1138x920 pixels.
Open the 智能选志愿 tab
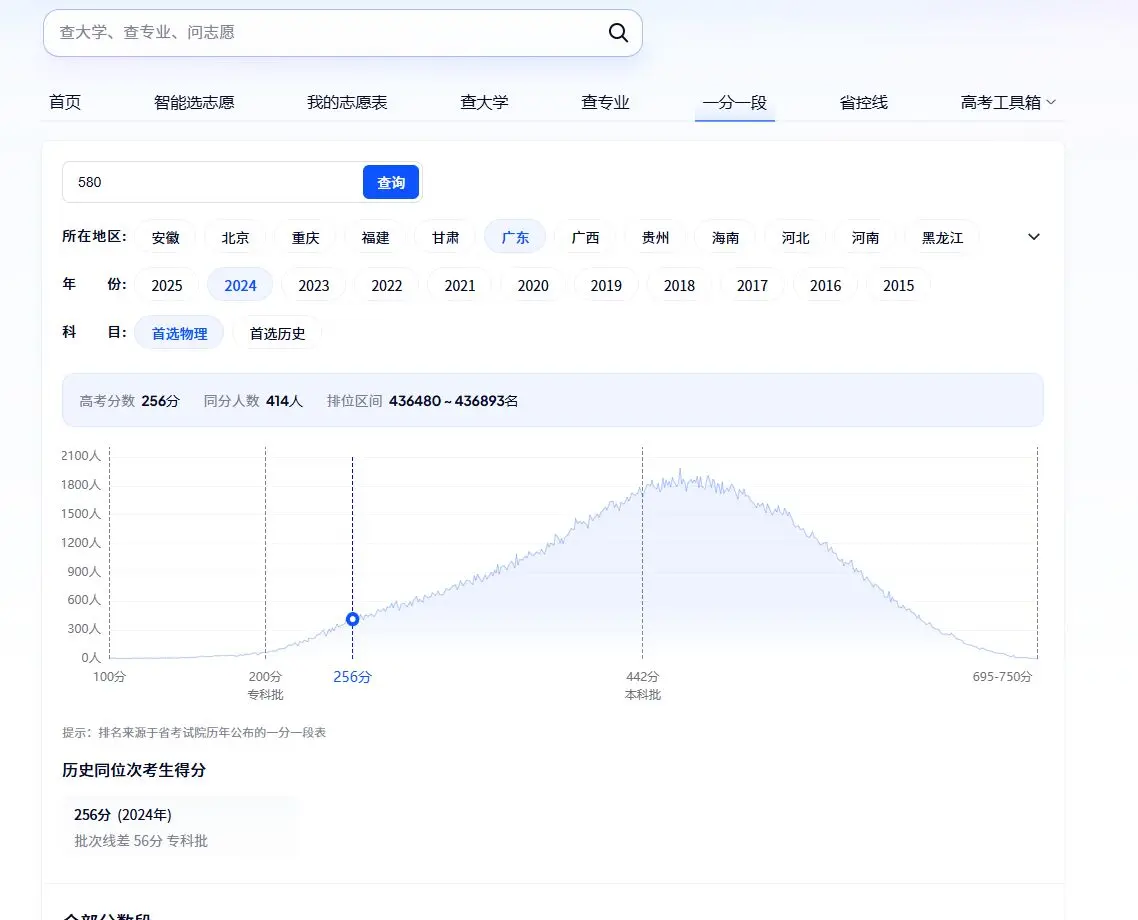coord(194,102)
